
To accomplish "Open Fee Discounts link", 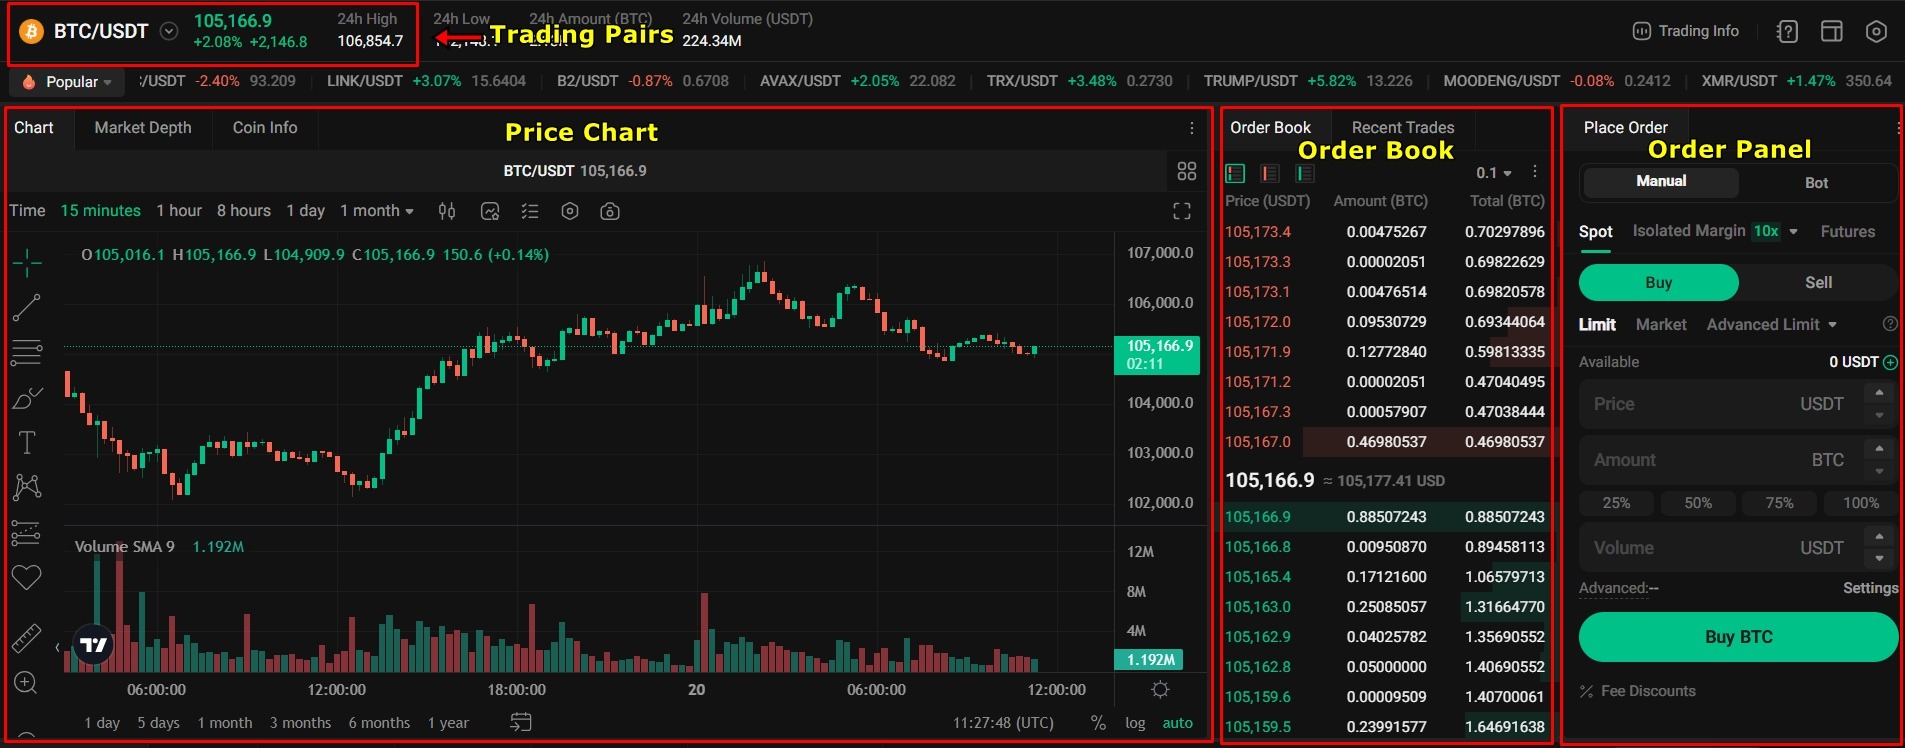I will pyautogui.click(x=1637, y=691).
